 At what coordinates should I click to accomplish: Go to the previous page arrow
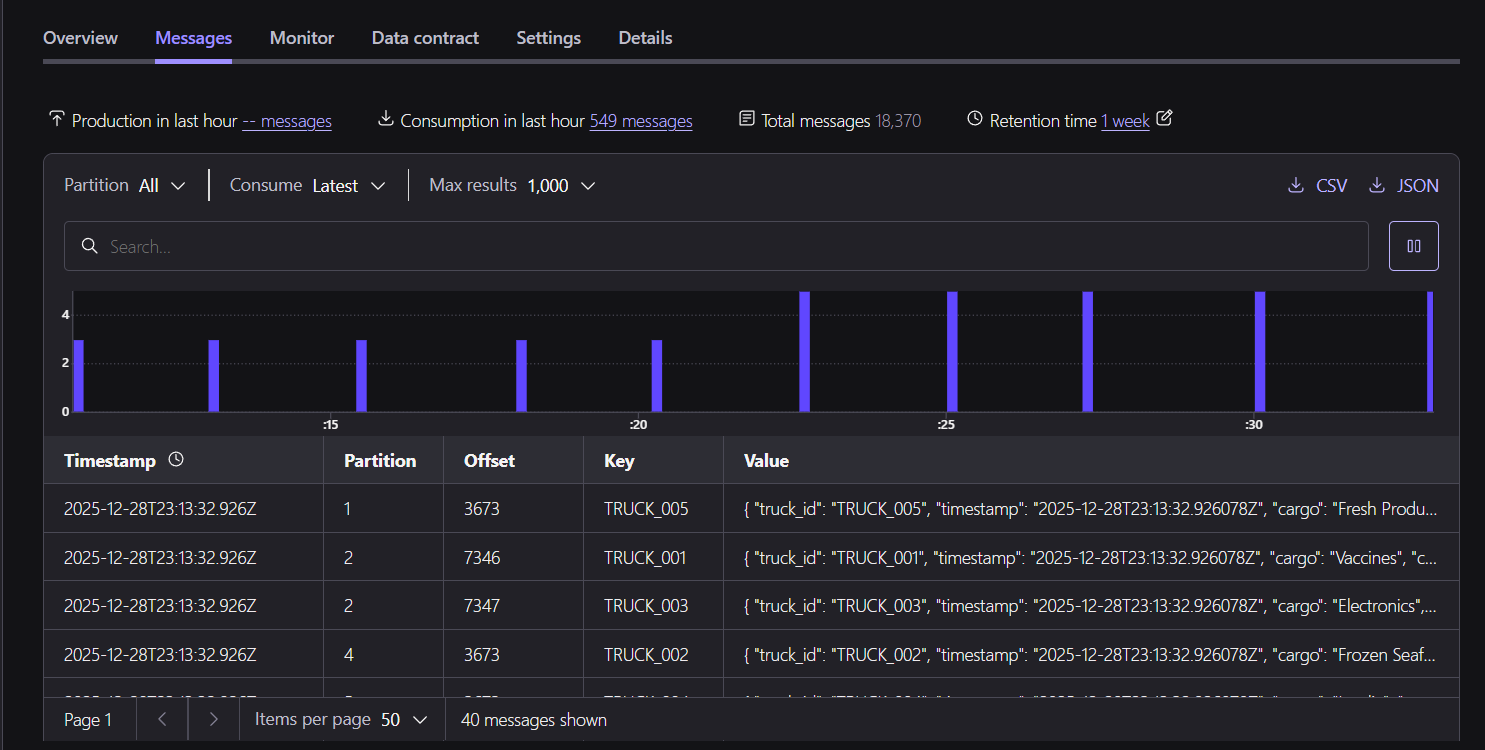162,719
